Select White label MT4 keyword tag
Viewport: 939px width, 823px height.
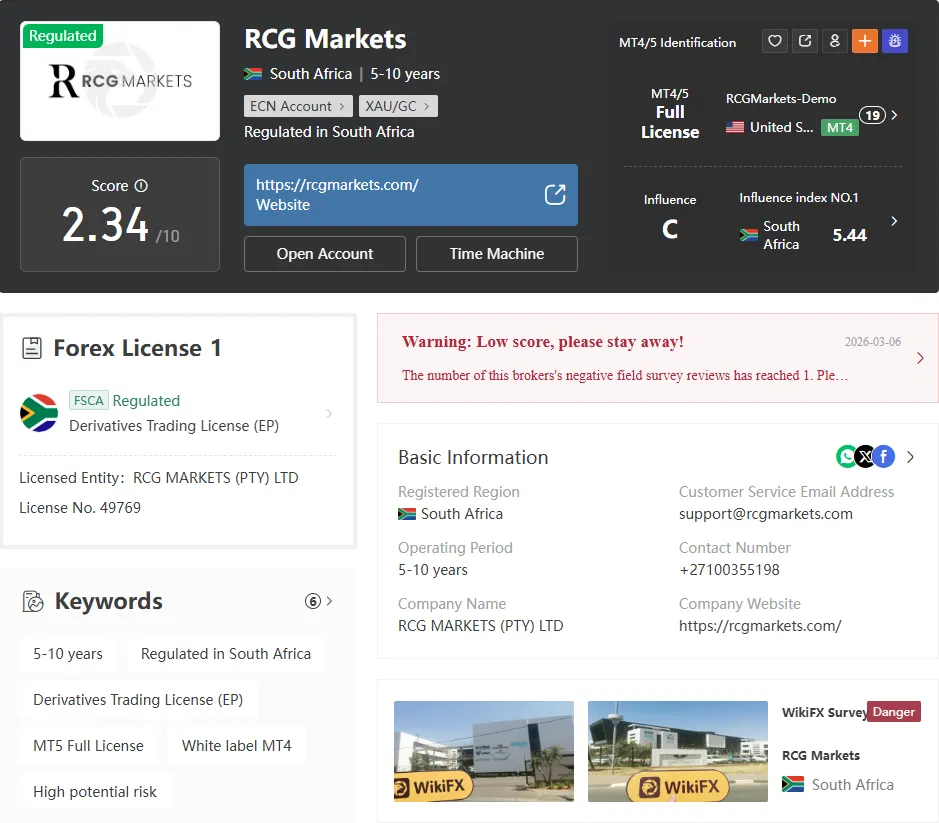pyautogui.click(x=237, y=746)
